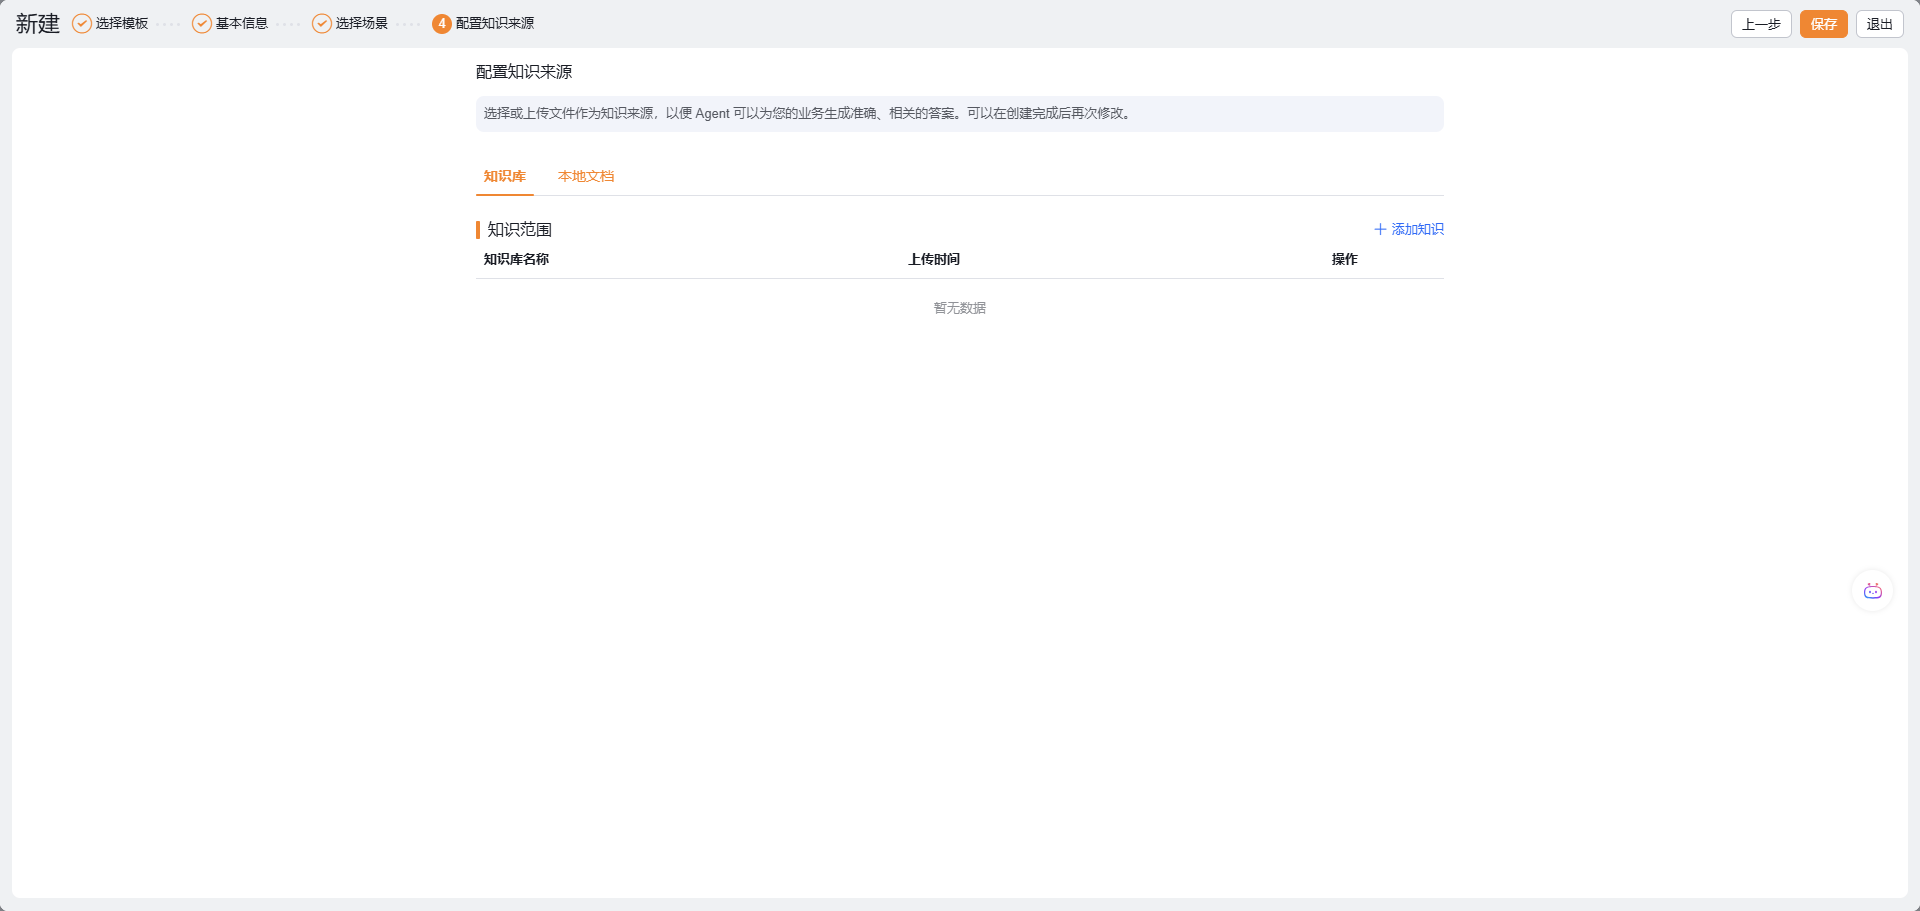The height and width of the screenshot is (911, 1920).
Task: Open the floating robot assistant icon
Action: tap(1872, 592)
